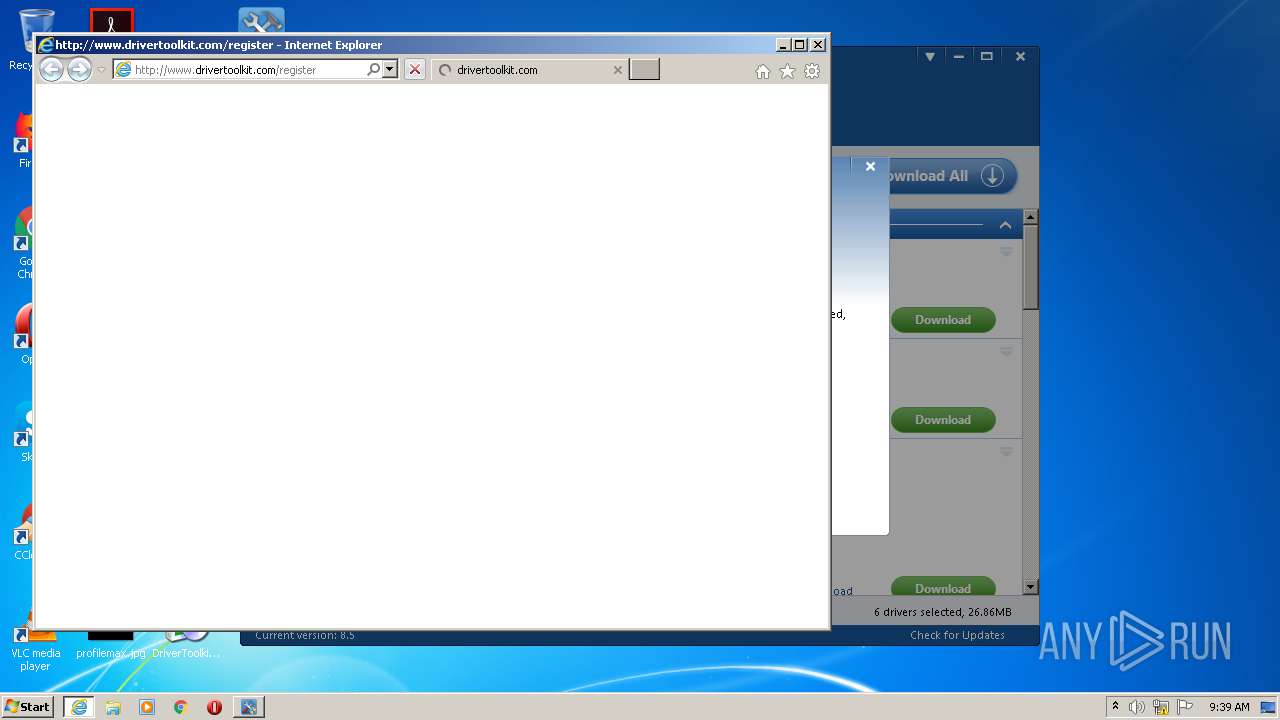1280x720 pixels.
Task: Select the drivertoolkit.com browser tab
Action: [530, 70]
